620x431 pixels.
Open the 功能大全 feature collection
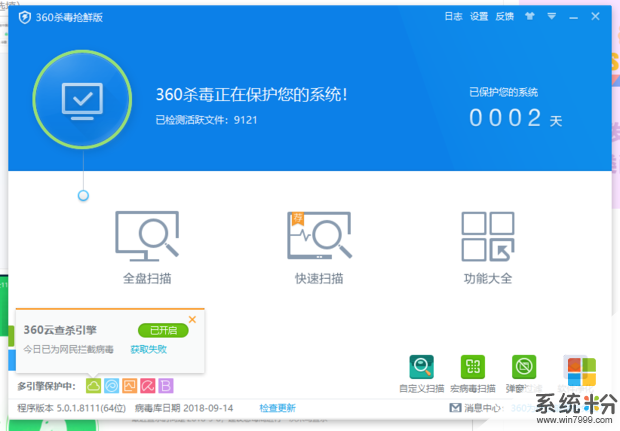coord(488,248)
